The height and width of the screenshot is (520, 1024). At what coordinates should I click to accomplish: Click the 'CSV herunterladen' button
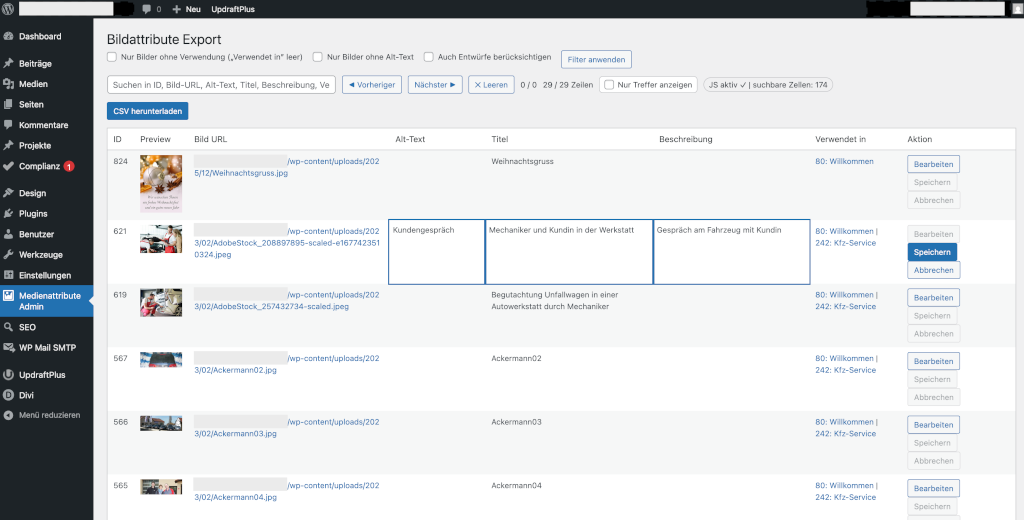point(147,111)
